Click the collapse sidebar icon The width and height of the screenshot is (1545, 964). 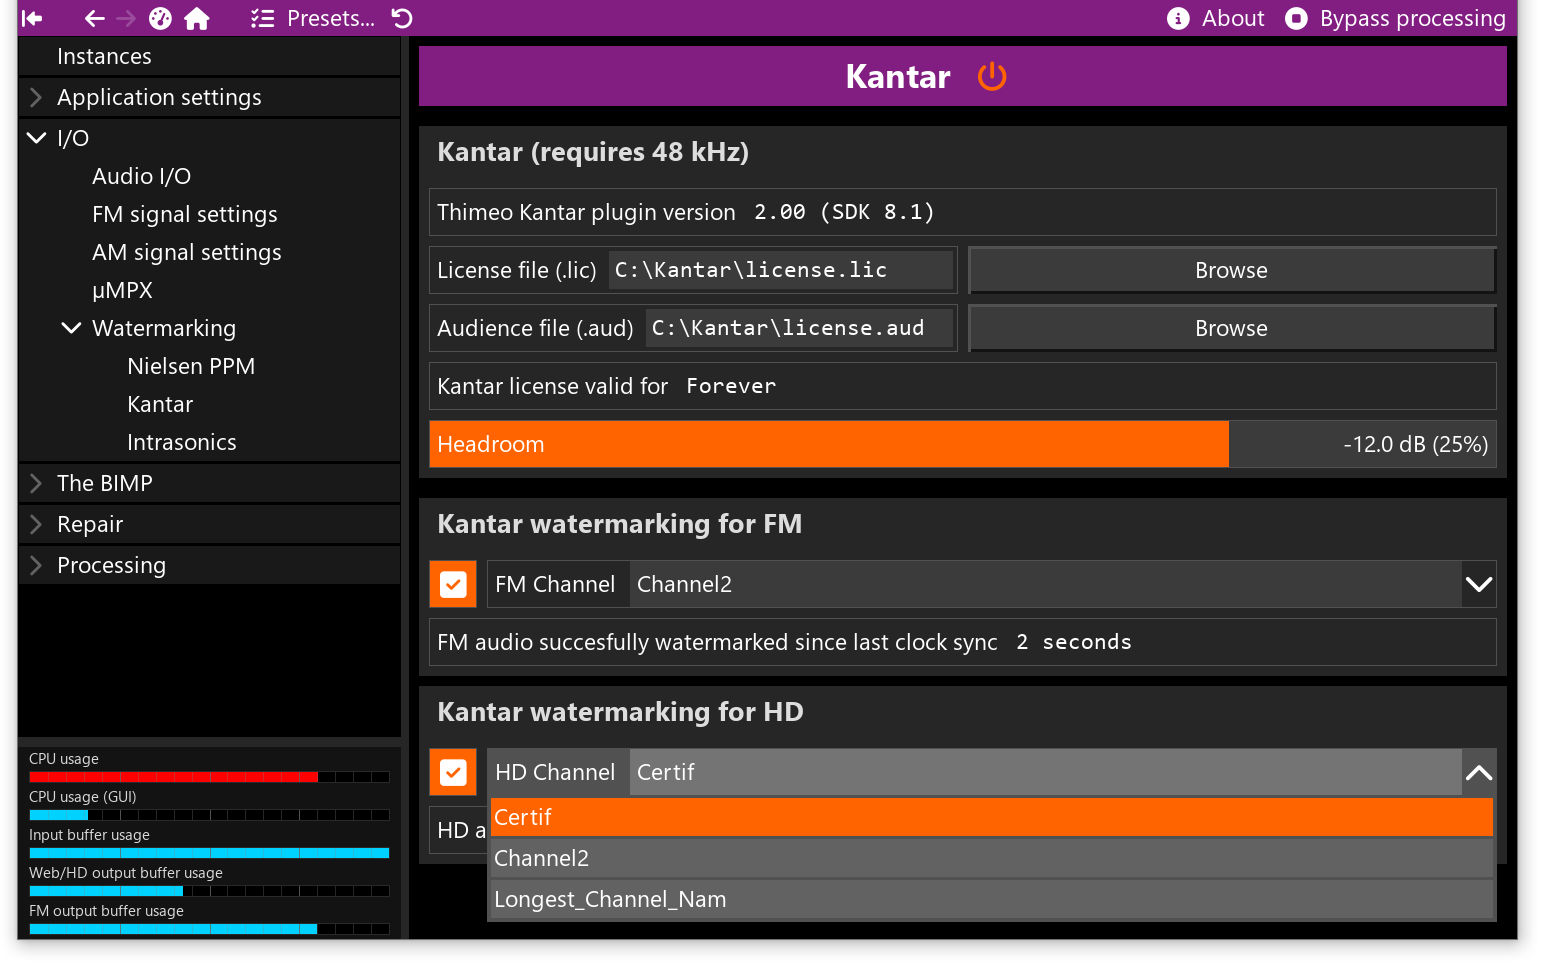[x=32, y=18]
